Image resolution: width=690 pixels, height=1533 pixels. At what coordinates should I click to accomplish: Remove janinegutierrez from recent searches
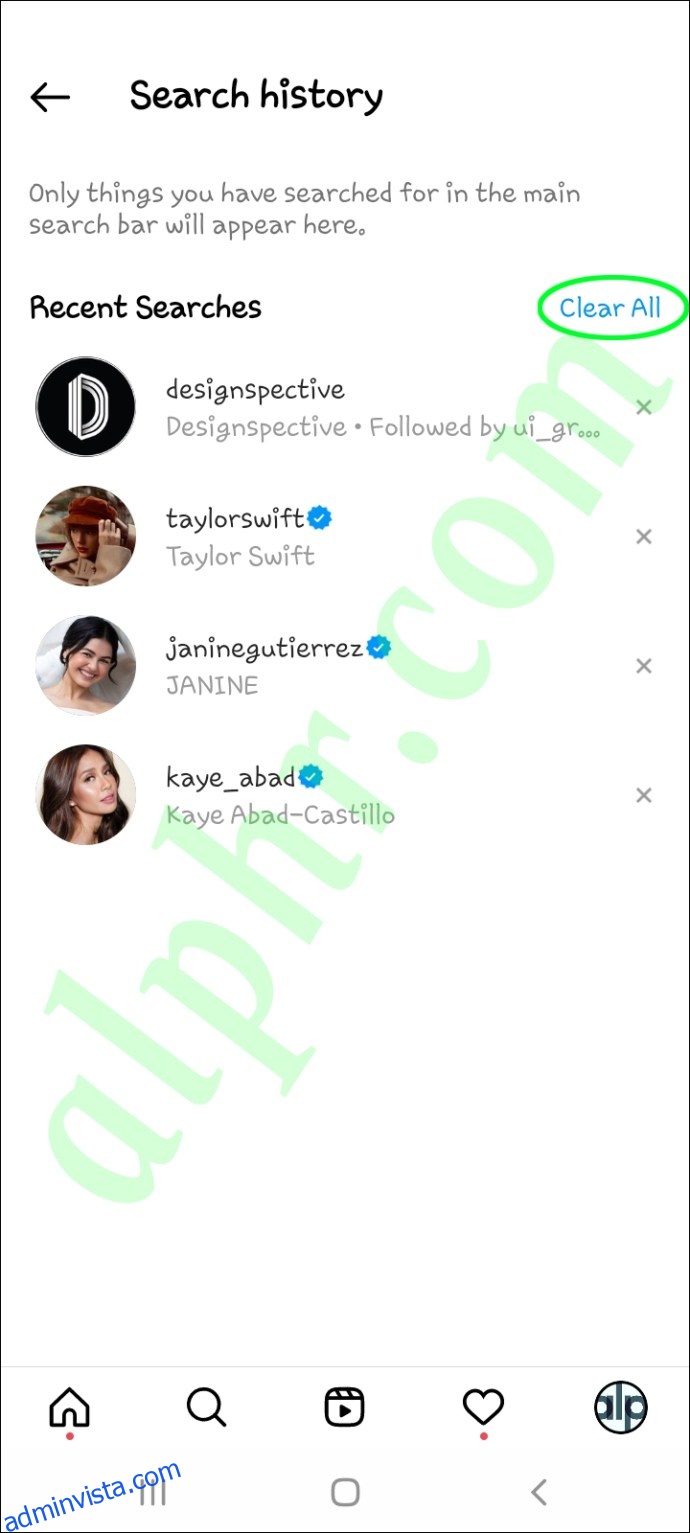pyautogui.click(x=644, y=666)
